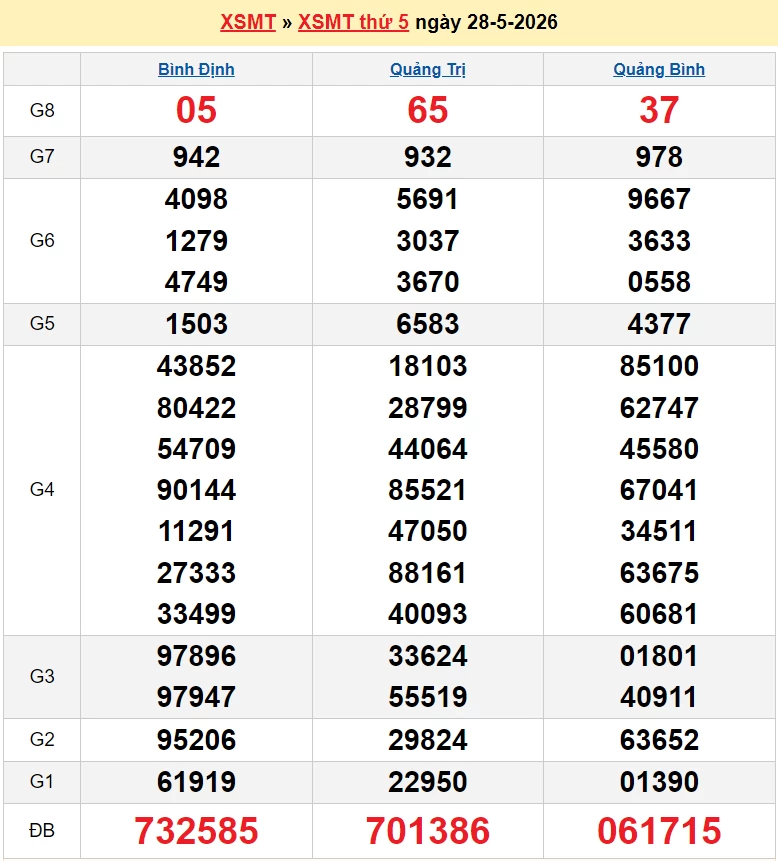Click the G1 result 22950
The image size is (778, 861).
[428, 782]
